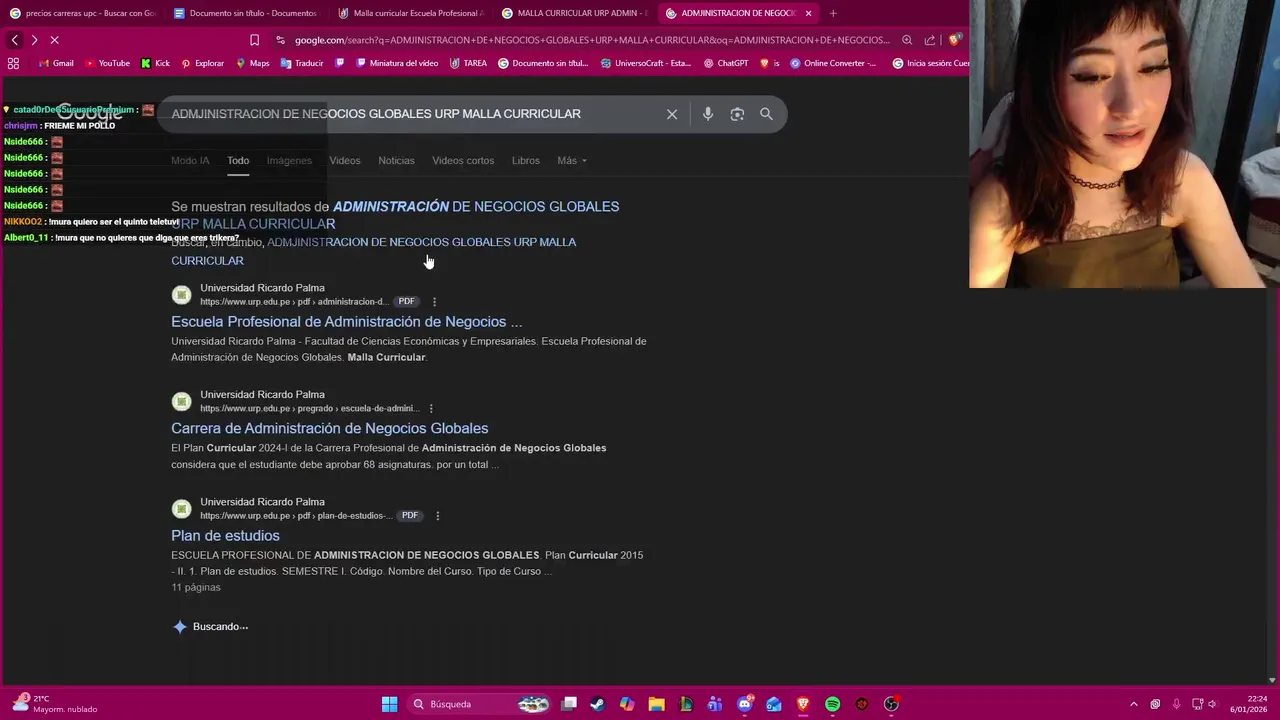This screenshot has height=720, width=1280.
Task: Switch to Malla curricular Escuela Profesional tab
Action: pos(410,13)
